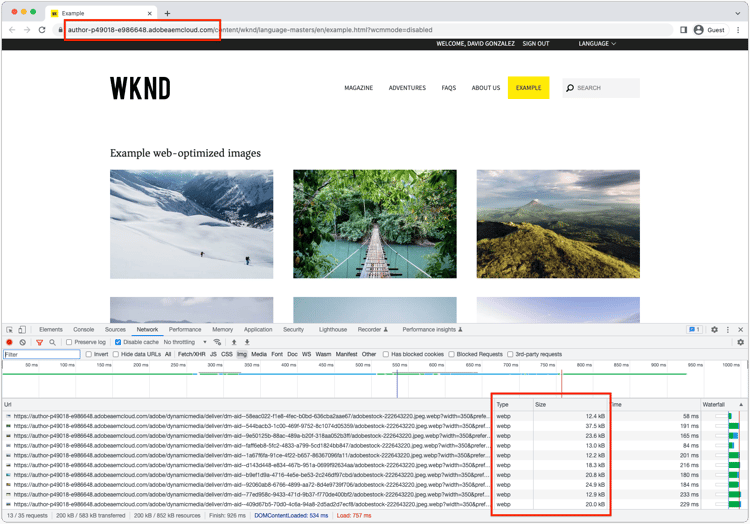This screenshot has width=750, height=524.
Task: Sort requests by Size column header
Action: coord(570,405)
